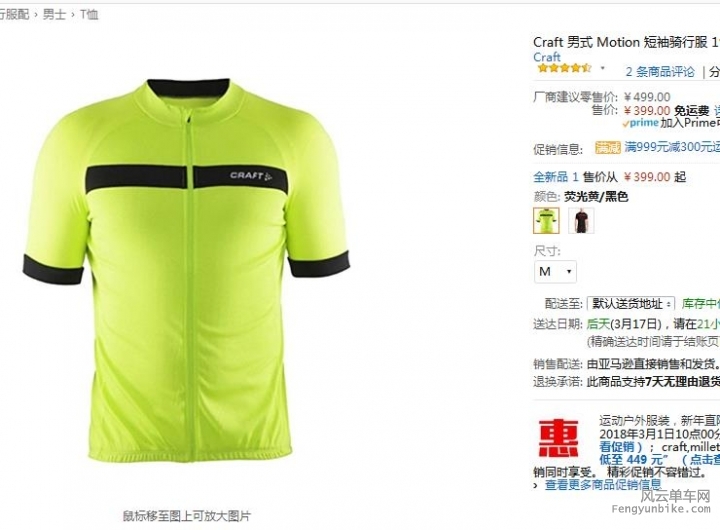720x530 pixels.
Task: Click the 满减 promotion badge
Action: point(608,147)
